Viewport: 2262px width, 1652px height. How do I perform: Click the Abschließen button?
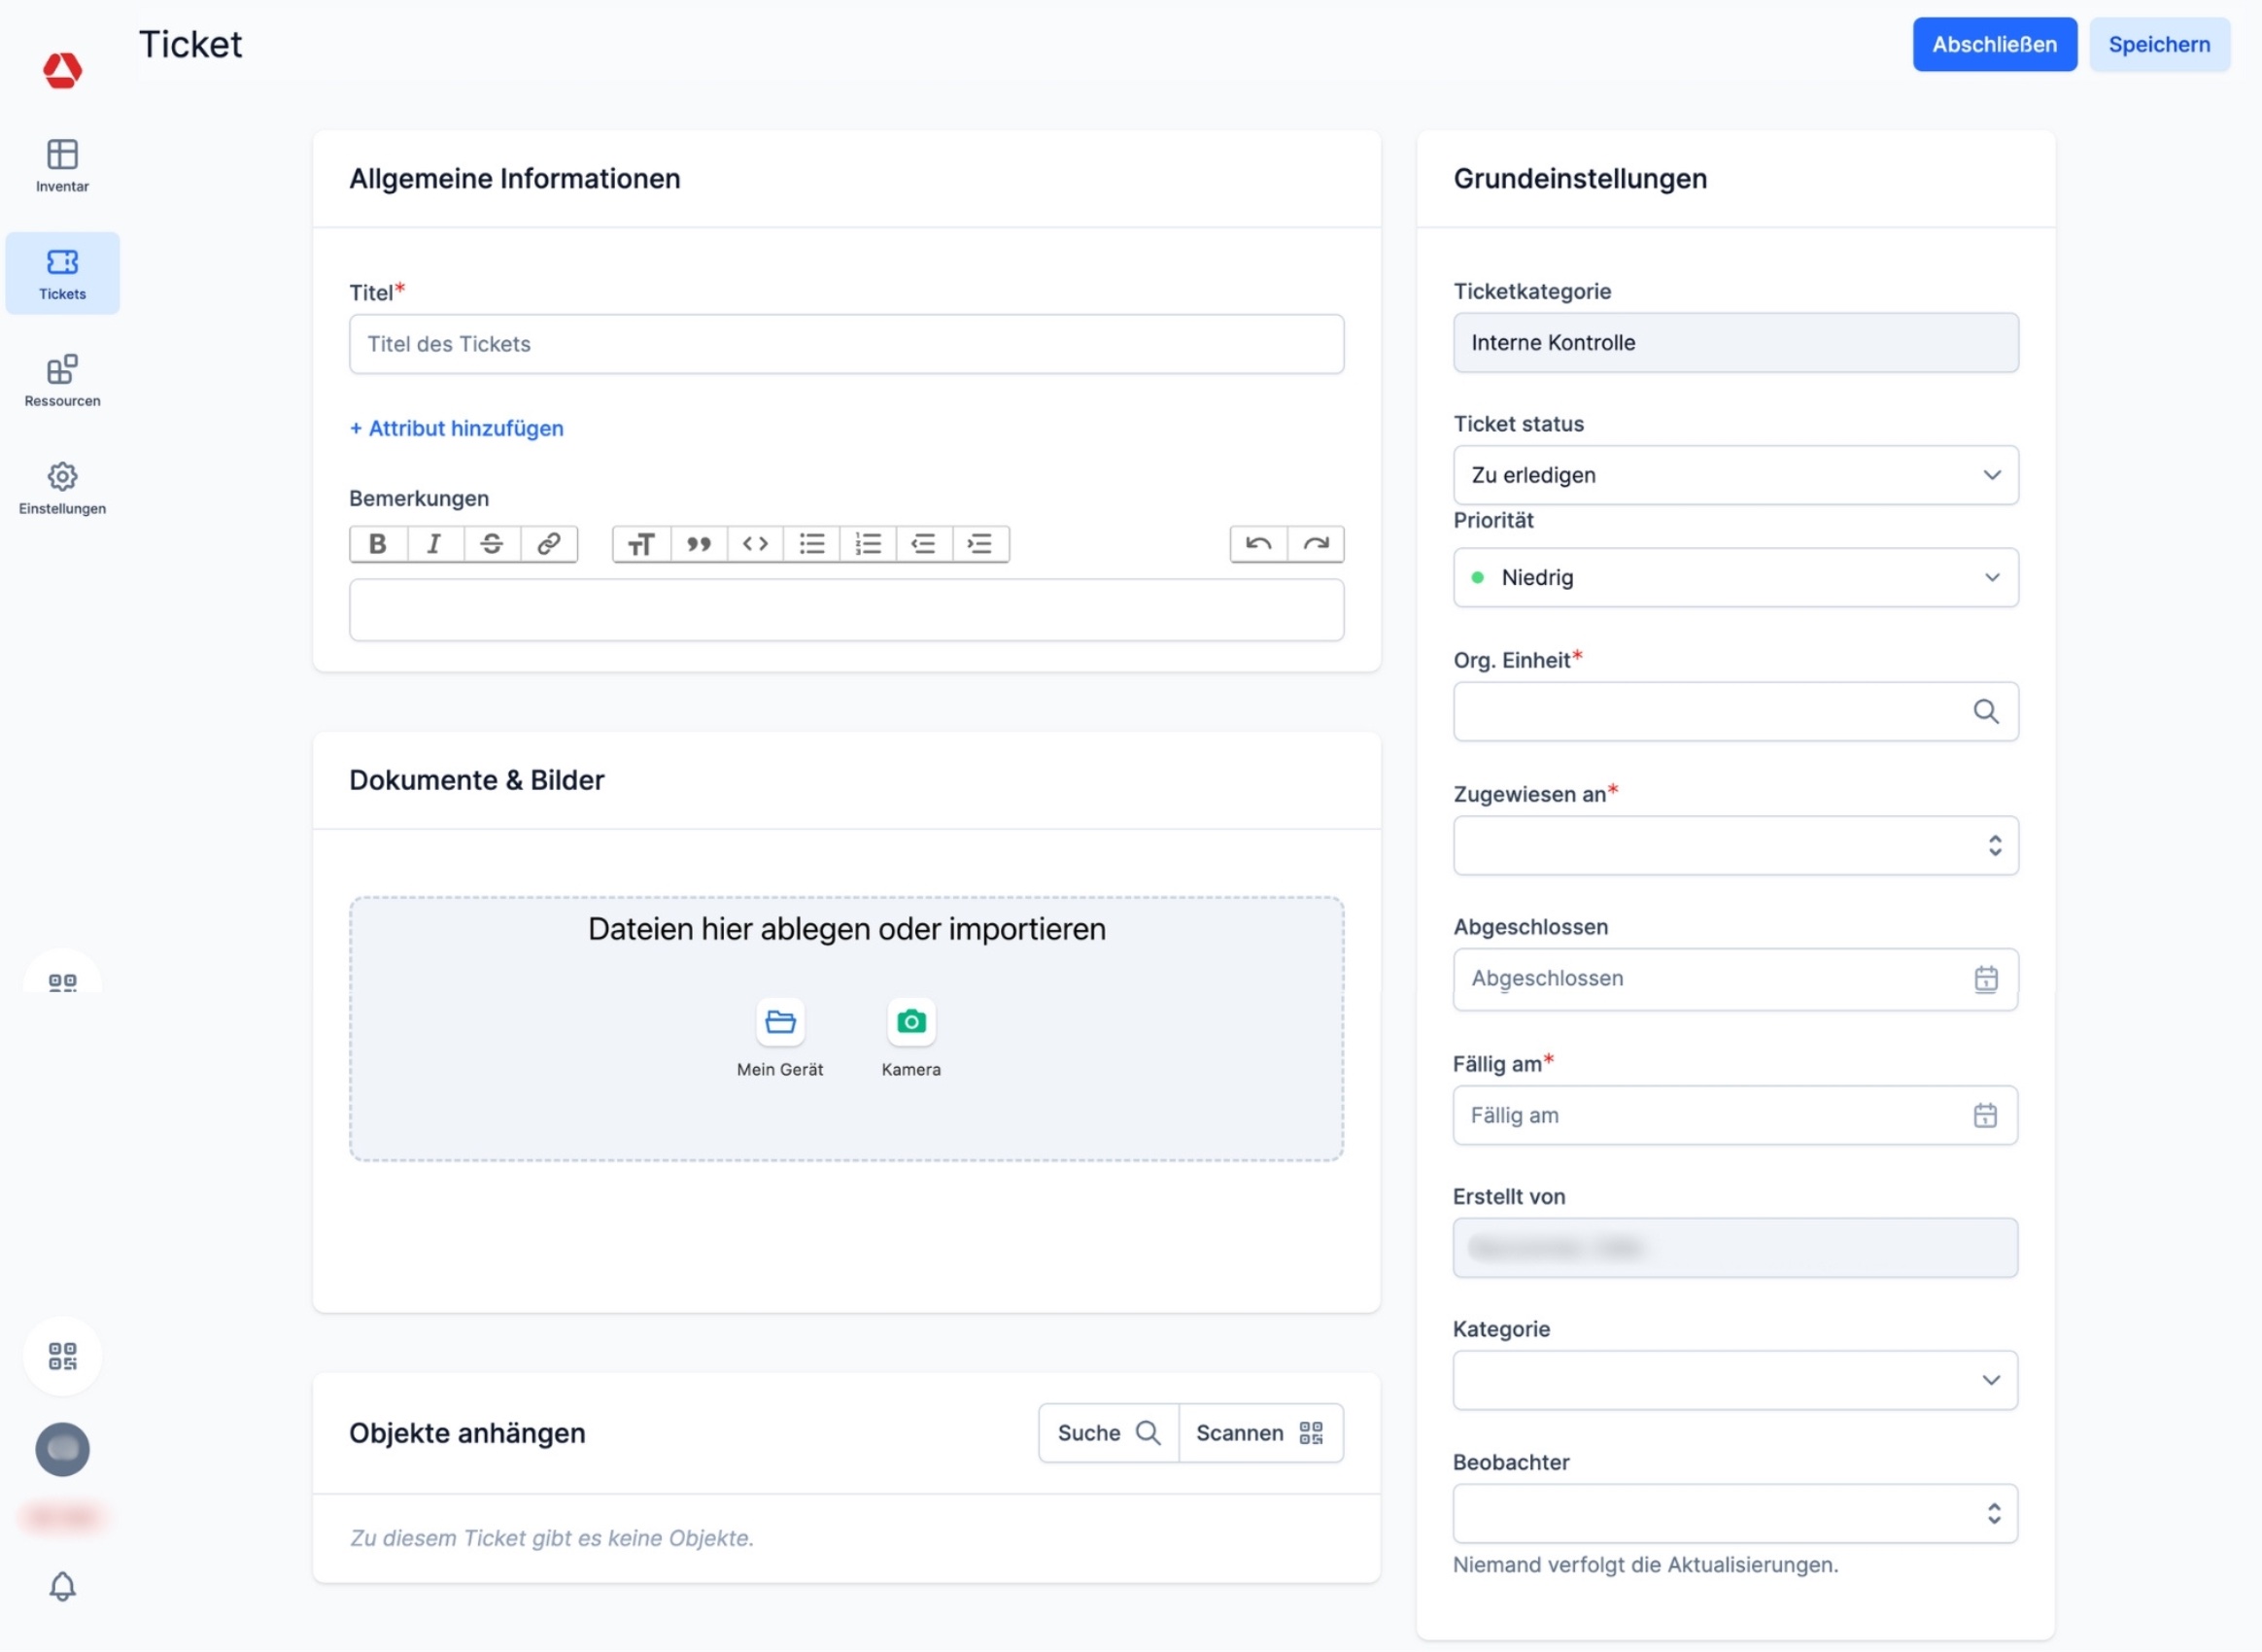tap(1993, 45)
